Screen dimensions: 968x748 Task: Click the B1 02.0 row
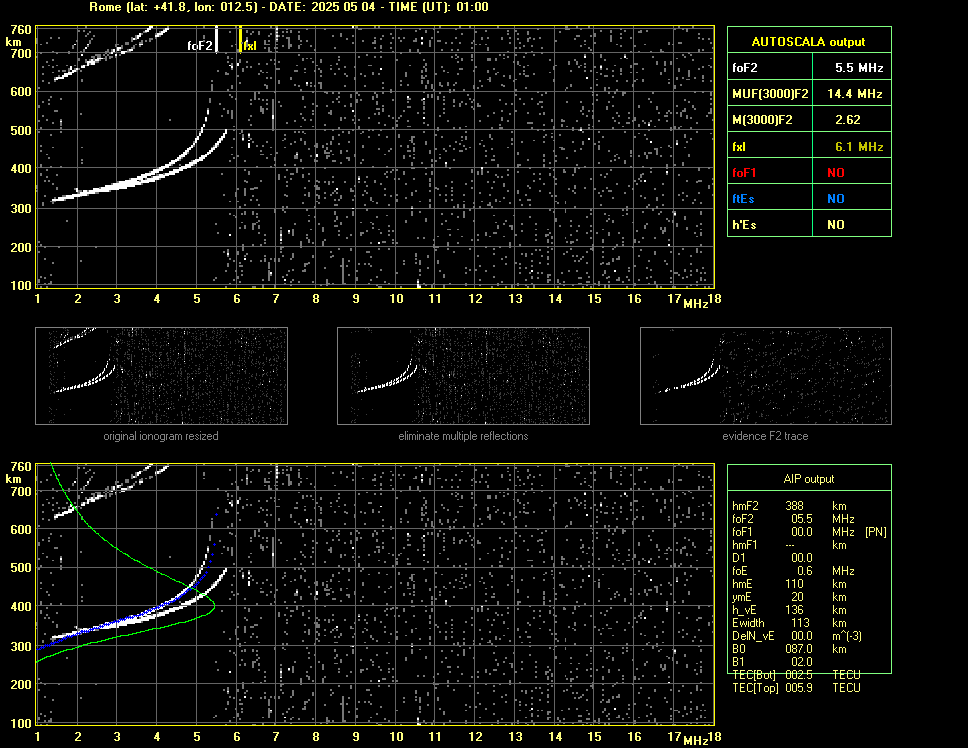(x=772, y=662)
